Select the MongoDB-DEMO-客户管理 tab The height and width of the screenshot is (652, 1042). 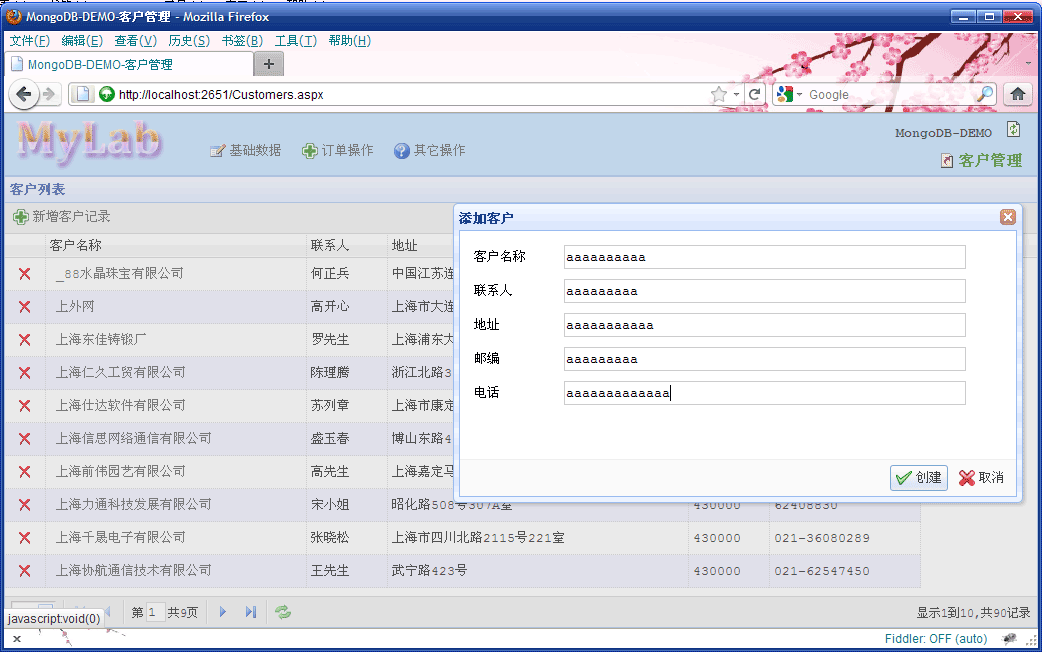pos(130,64)
